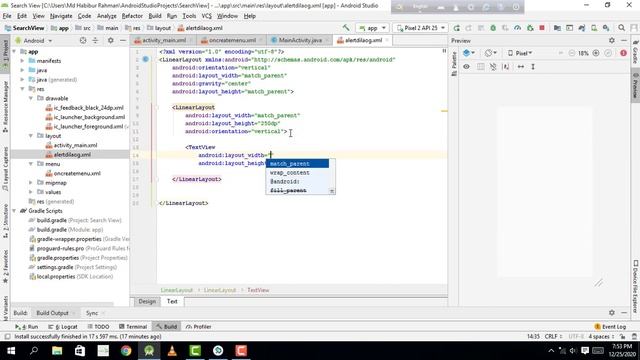Open the Event Log
This screenshot has height=360, width=640.
click(610, 327)
